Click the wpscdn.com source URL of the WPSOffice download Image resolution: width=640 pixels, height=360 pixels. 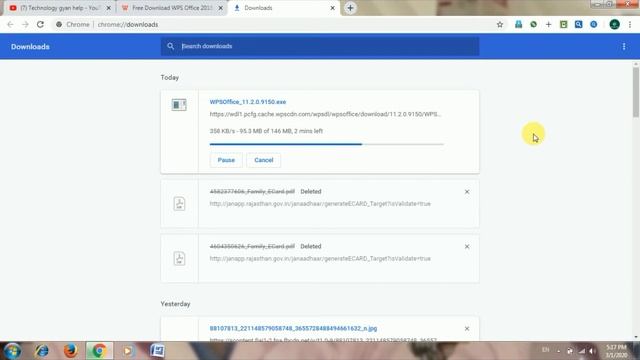coord(325,114)
